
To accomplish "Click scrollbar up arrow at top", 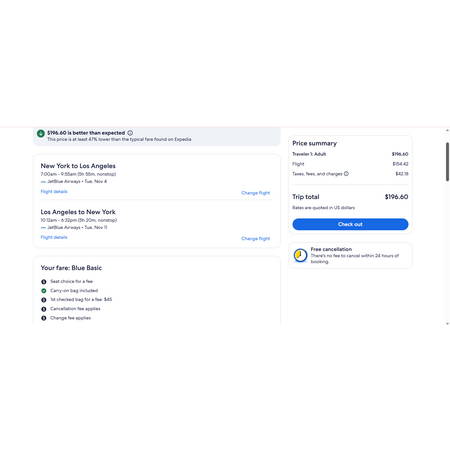I will [447, 130].
